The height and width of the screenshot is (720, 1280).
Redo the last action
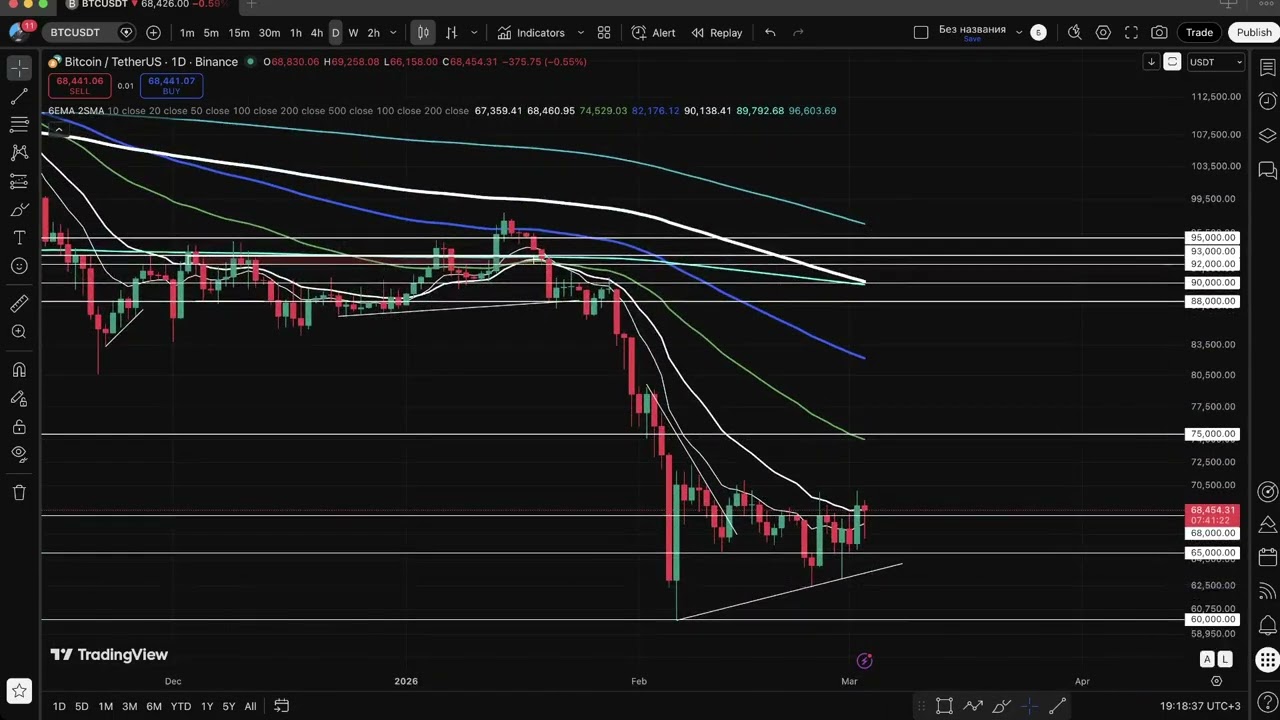point(798,33)
